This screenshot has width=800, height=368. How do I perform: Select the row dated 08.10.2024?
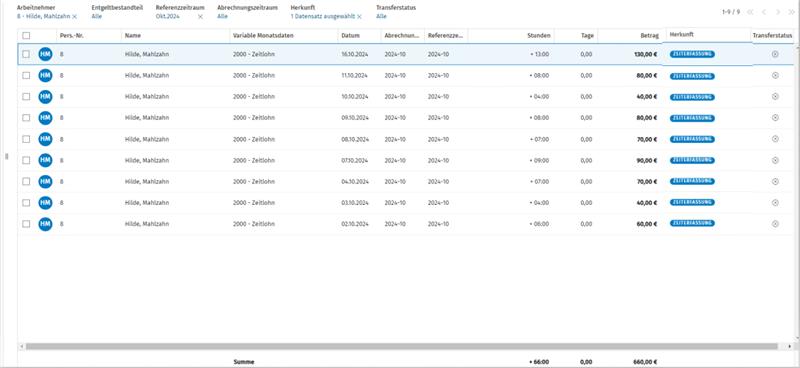pyautogui.click(x=27, y=139)
